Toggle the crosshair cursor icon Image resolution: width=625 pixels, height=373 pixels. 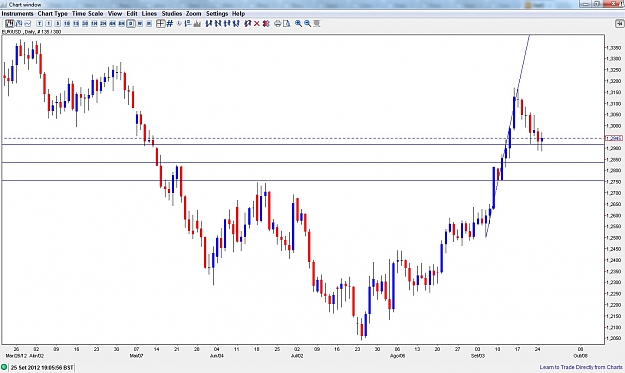pos(160,24)
